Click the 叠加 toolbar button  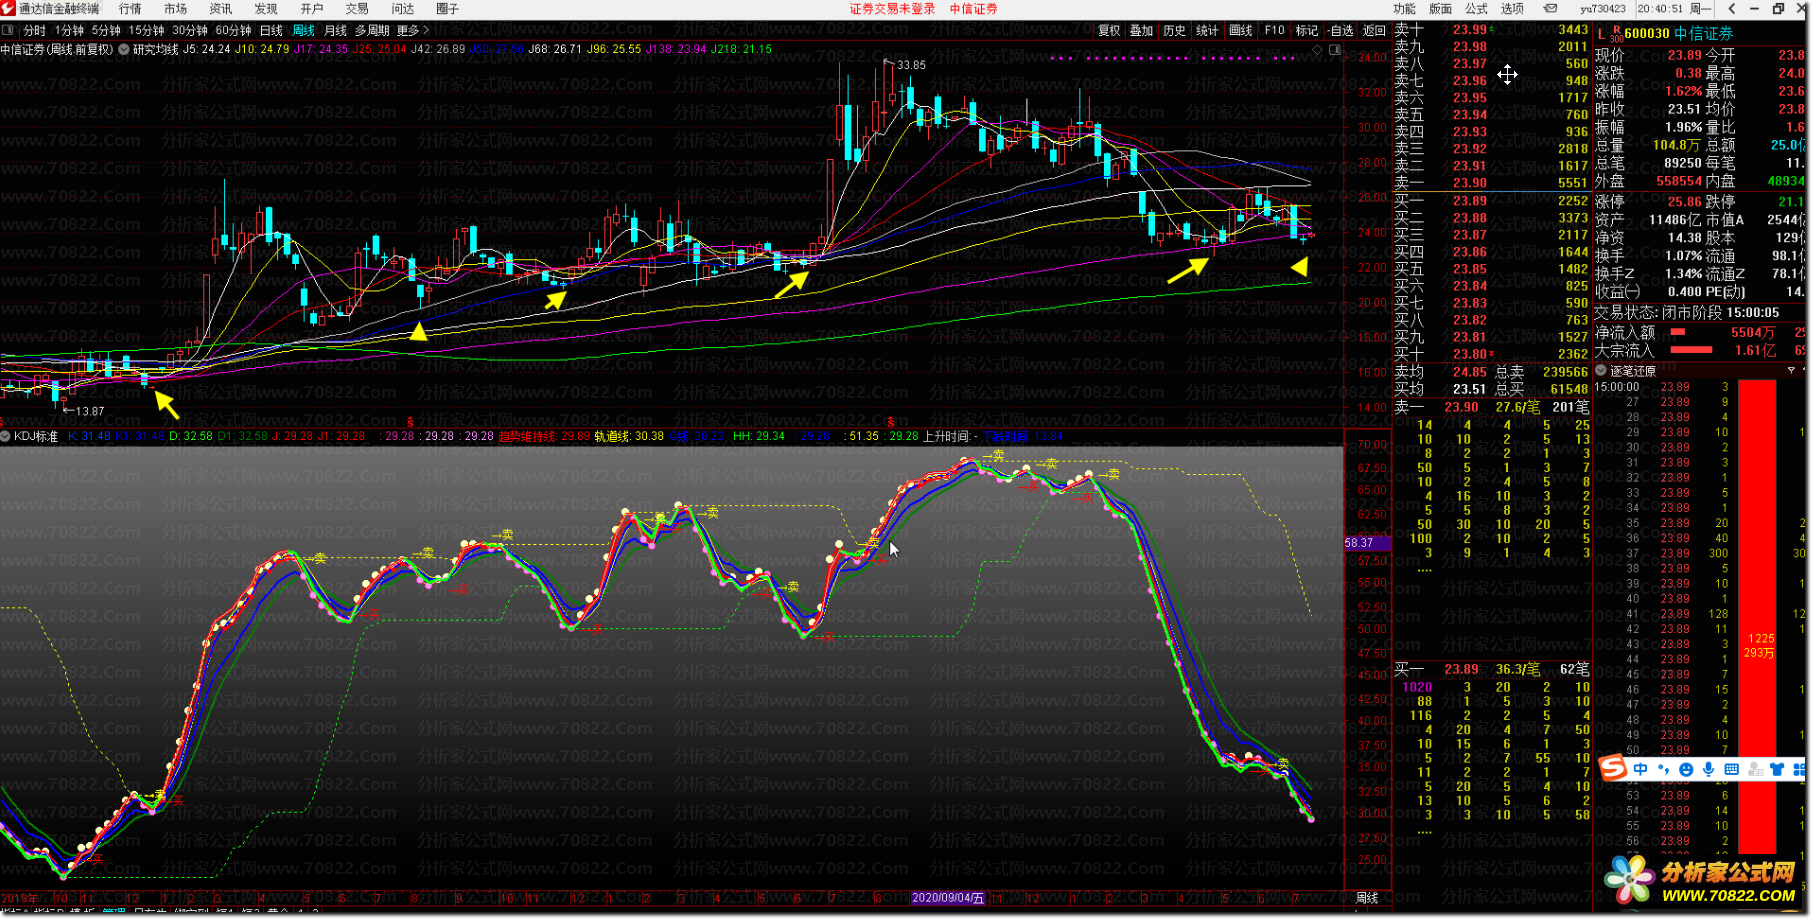(1142, 30)
